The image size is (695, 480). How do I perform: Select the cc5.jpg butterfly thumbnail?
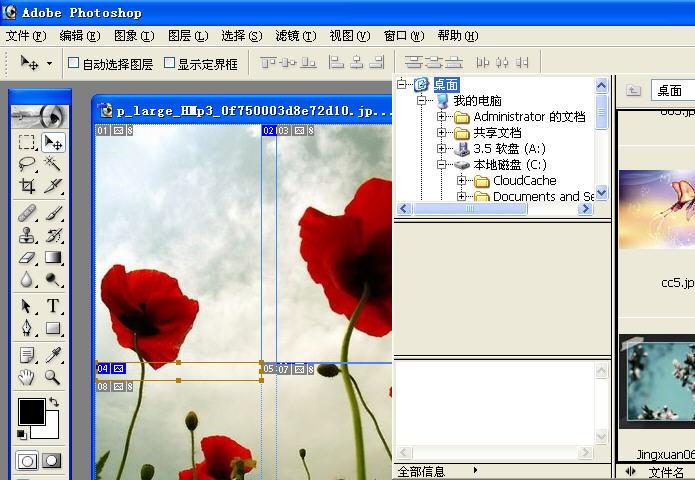coord(657,209)
